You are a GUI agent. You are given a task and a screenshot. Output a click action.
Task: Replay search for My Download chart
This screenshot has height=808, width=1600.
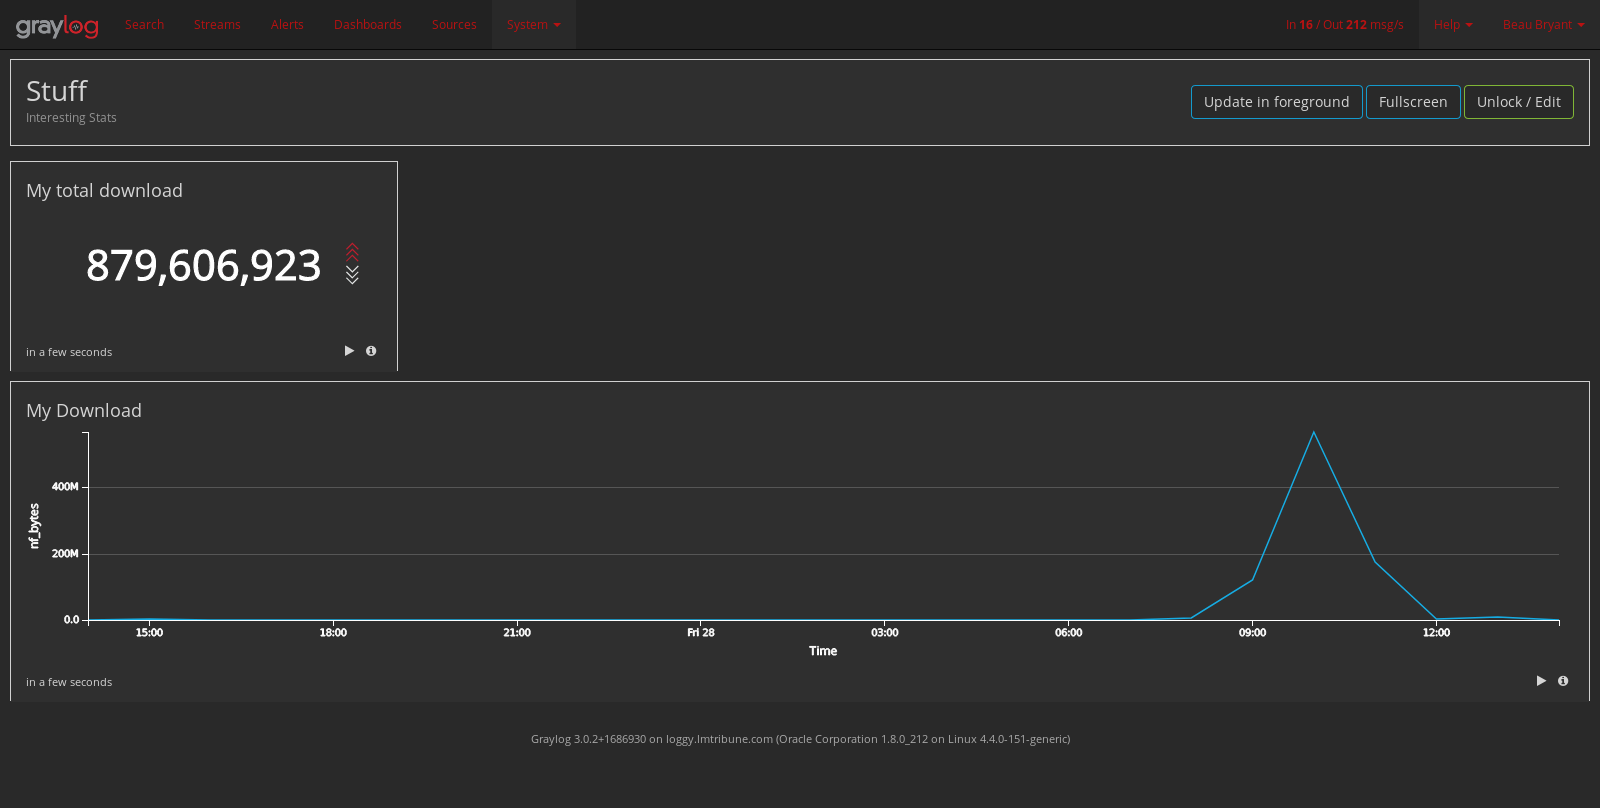[1541, 681]
